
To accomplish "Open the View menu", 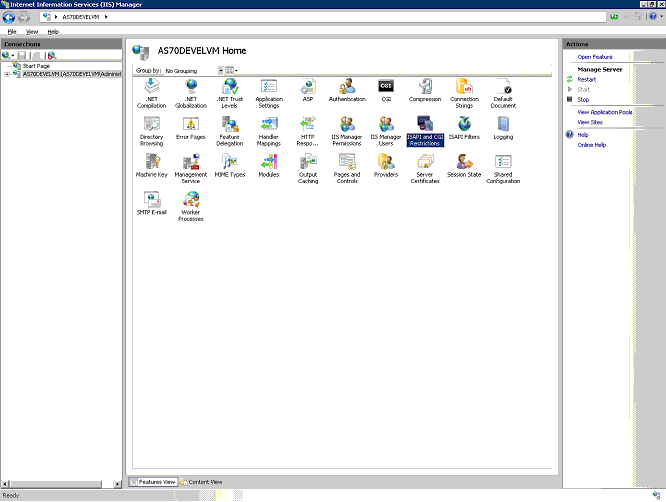I will [x=32, y=32].
